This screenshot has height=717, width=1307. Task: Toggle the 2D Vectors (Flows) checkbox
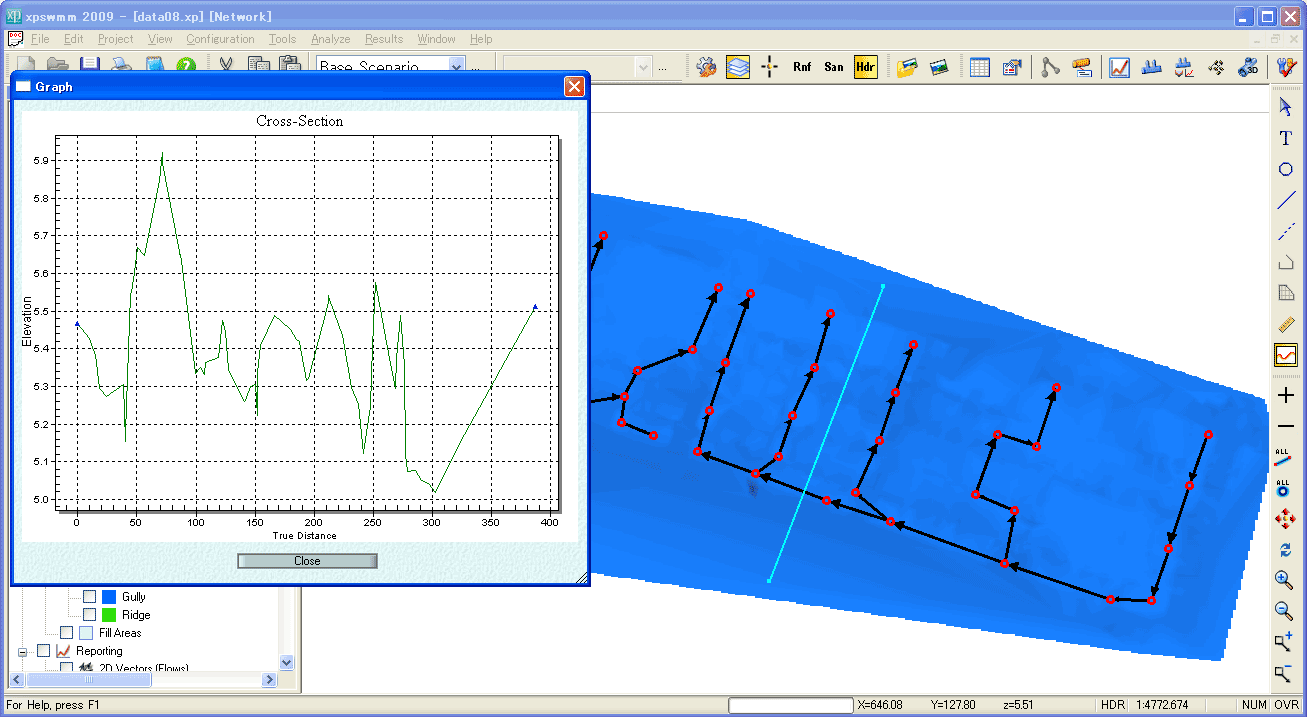tap(66, 667)
